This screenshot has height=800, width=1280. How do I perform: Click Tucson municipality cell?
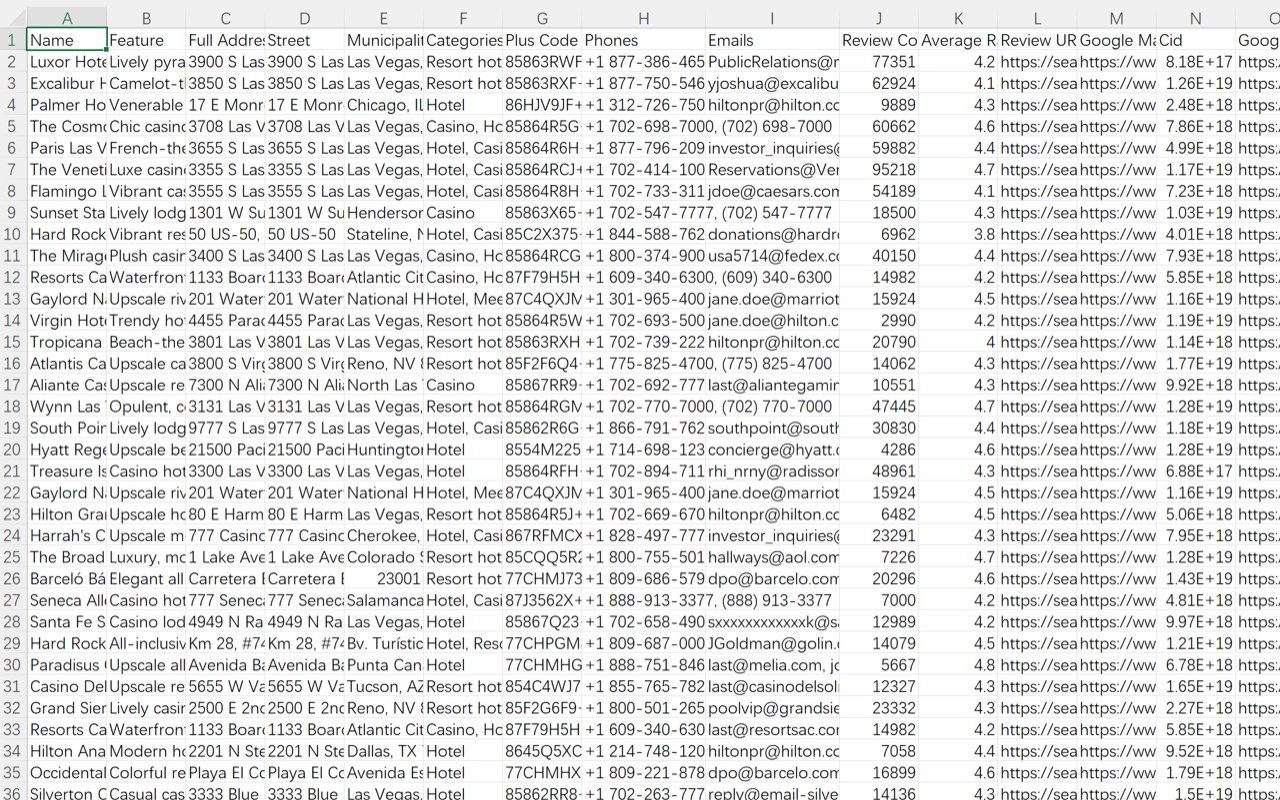coord(384,686)
